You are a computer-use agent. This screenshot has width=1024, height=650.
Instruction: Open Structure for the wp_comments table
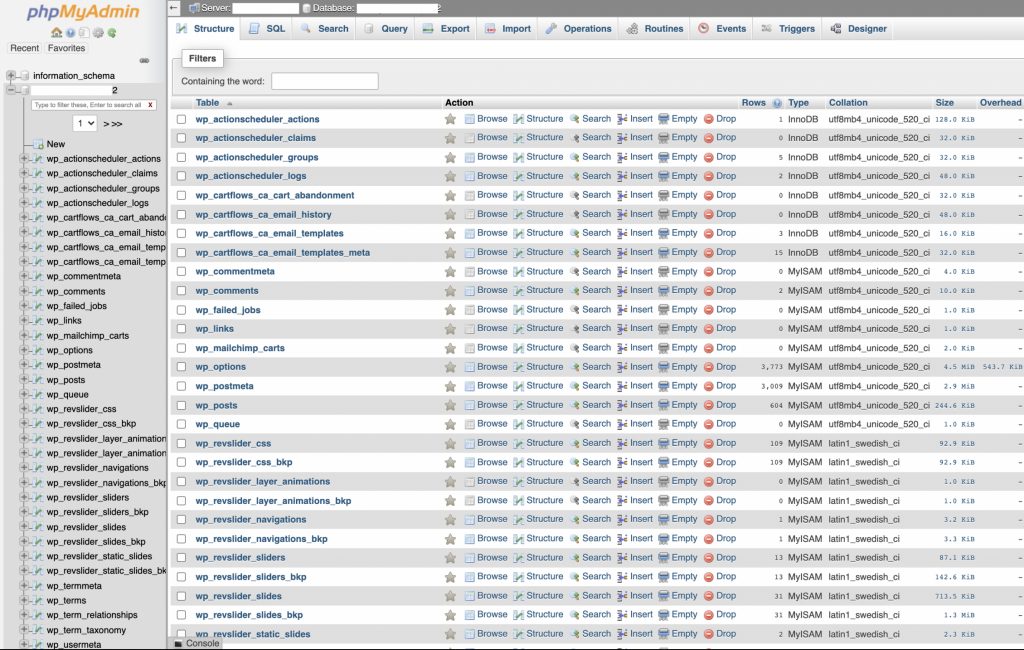540,290
